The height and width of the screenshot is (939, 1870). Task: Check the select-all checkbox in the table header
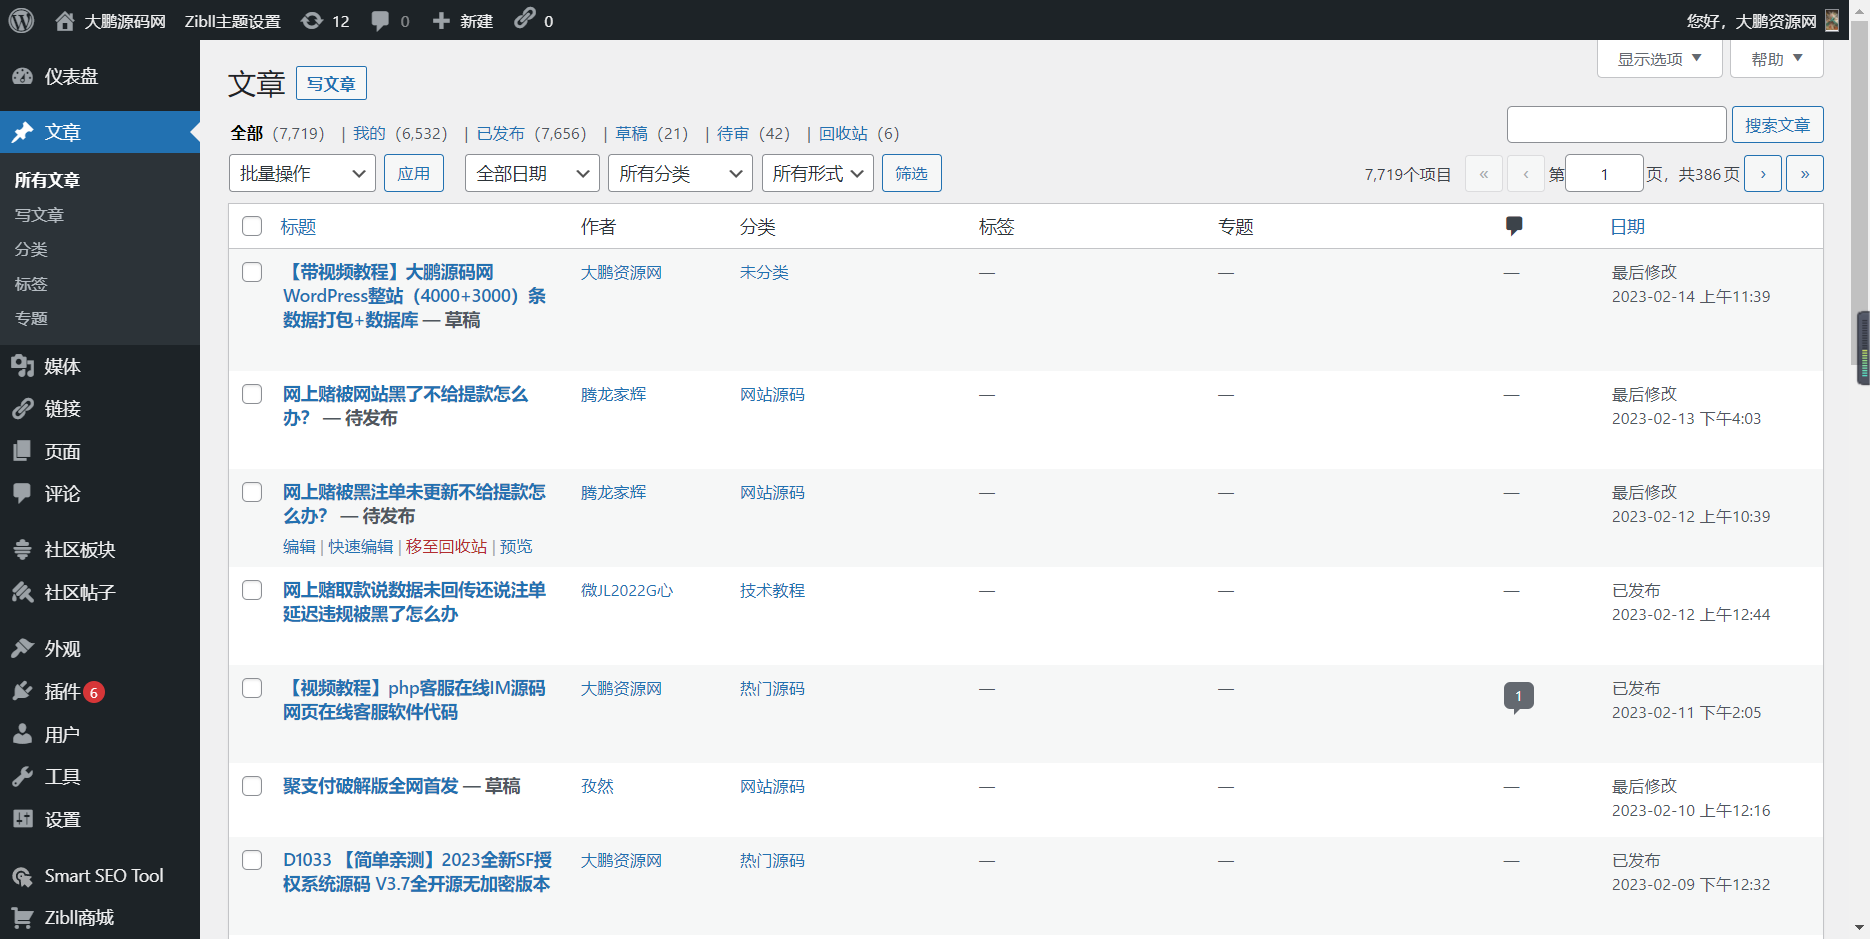click(x=252, y=226)
